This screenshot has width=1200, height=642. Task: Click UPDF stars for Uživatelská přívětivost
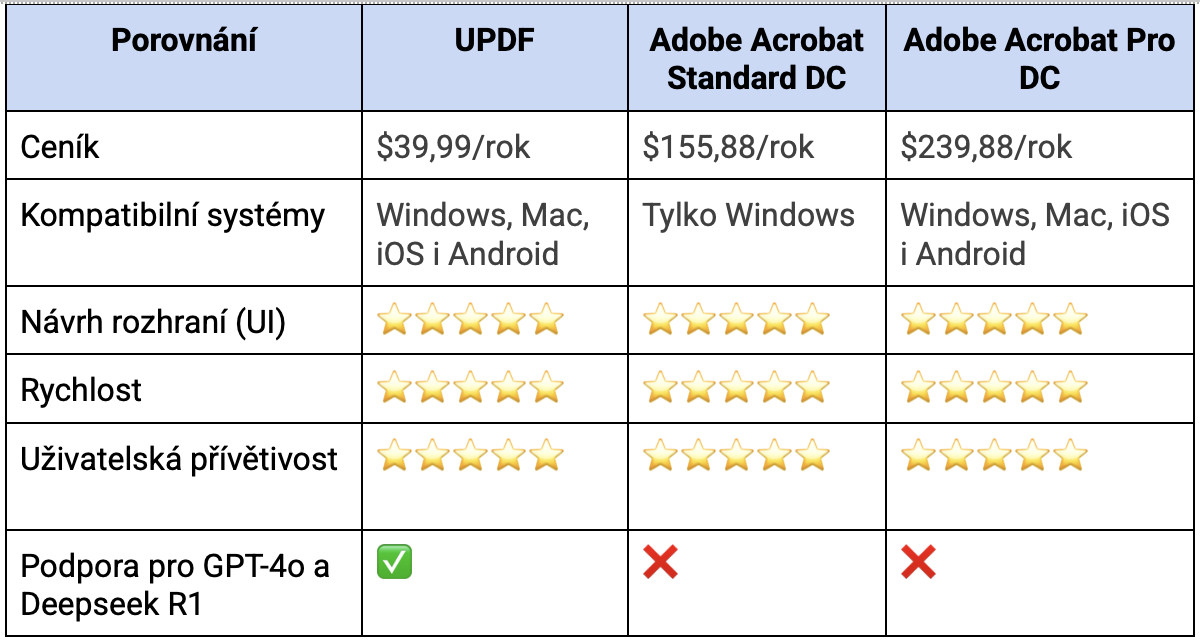[471, 456]
